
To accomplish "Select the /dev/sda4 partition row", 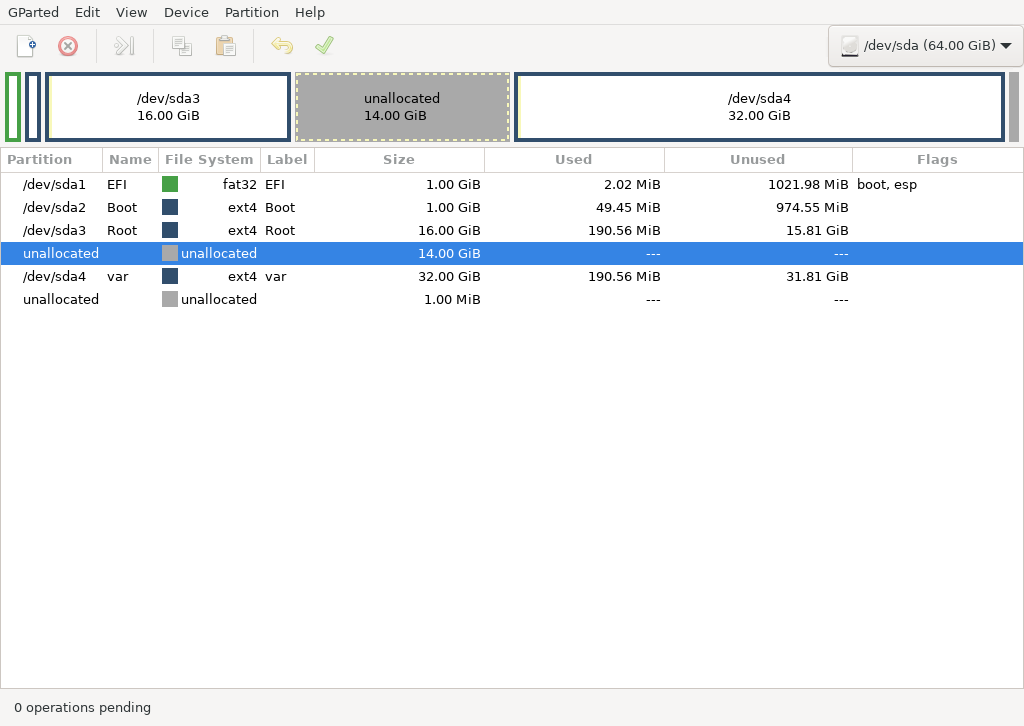I will point(512,276).
